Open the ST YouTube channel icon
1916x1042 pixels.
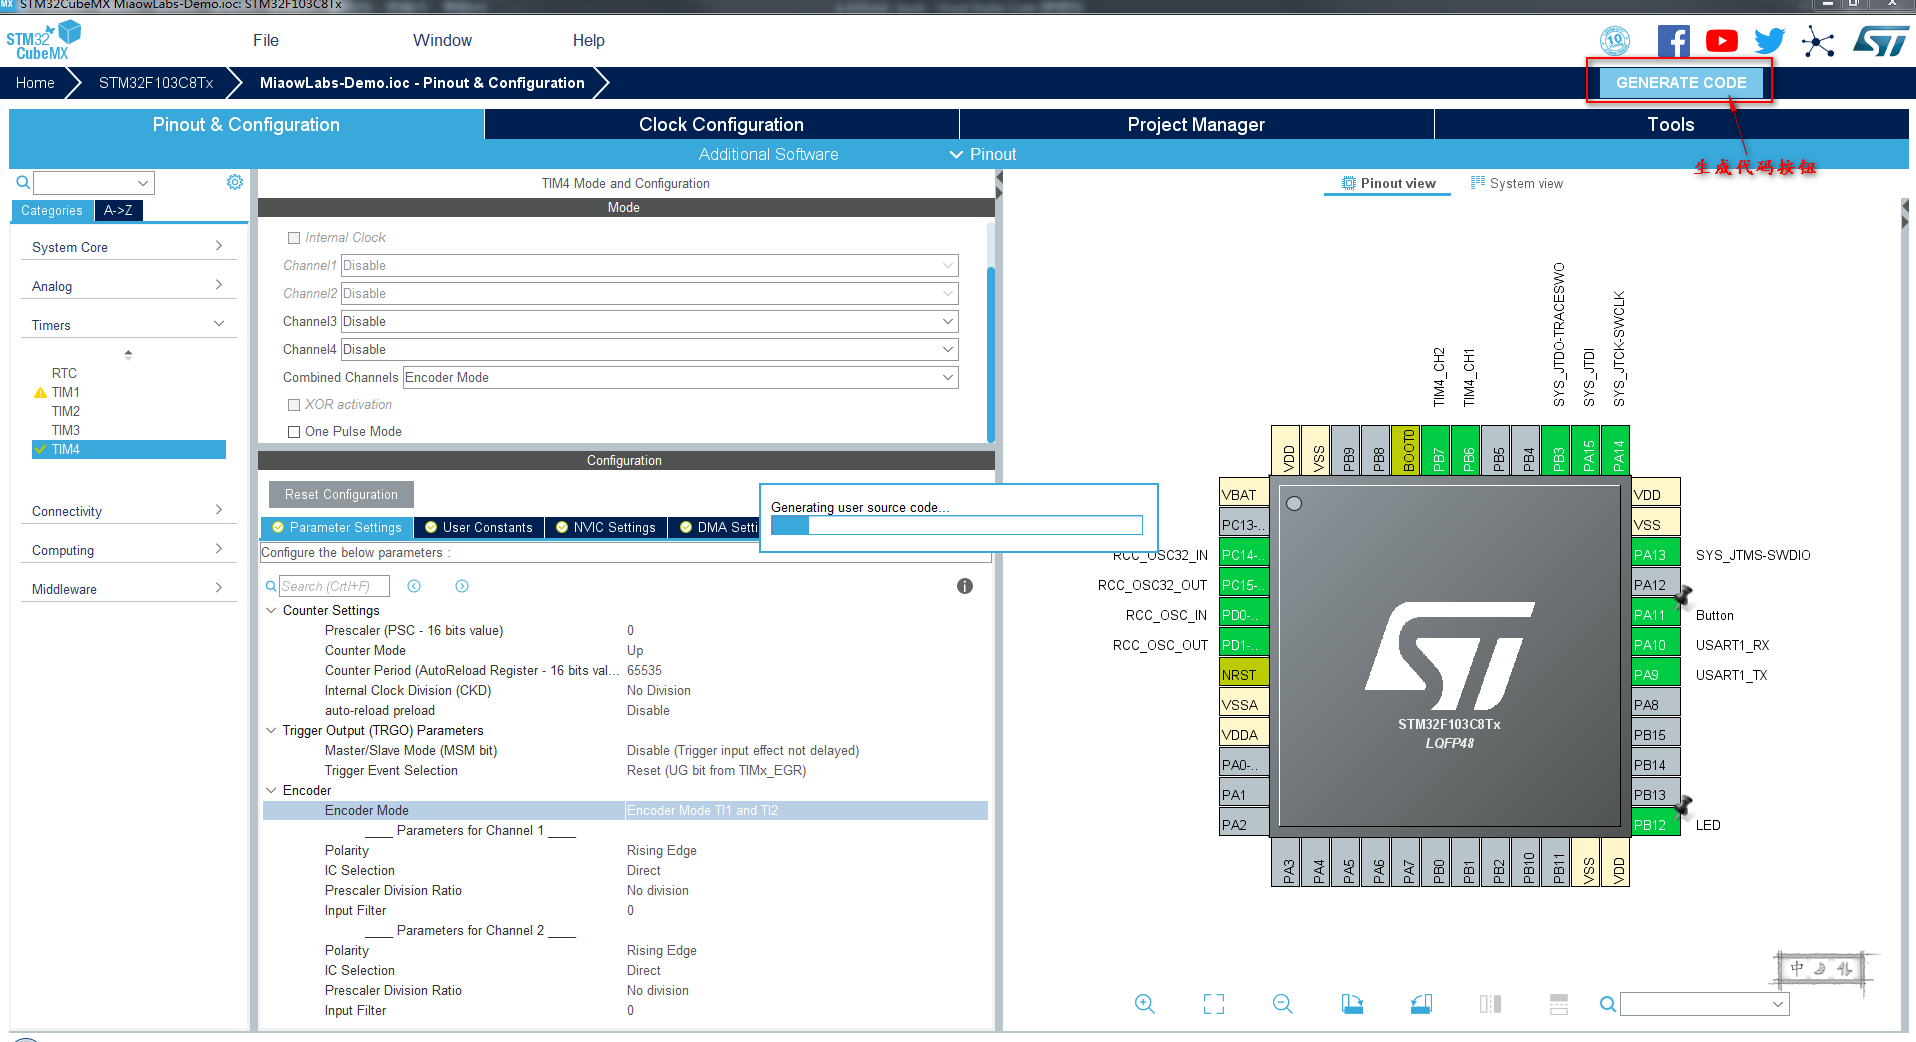click(1722, 41)
